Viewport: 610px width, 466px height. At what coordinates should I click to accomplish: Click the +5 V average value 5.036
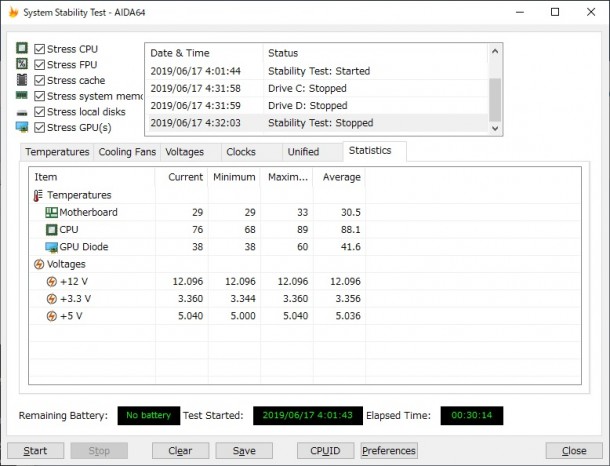coord(348,316)
